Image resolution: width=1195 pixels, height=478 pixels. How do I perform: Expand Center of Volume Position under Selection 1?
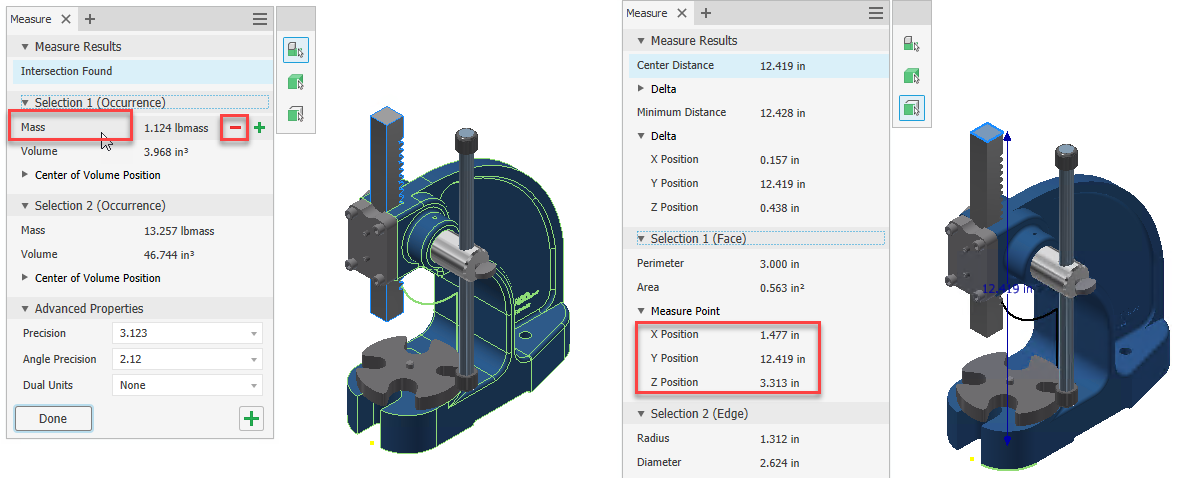(x=25, y=175)
